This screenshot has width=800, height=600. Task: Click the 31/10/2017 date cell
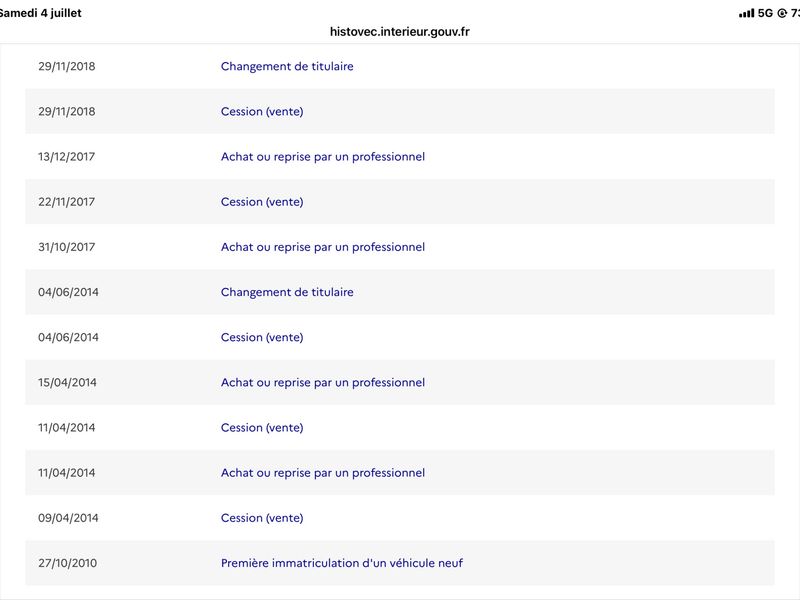click(66, 247)
